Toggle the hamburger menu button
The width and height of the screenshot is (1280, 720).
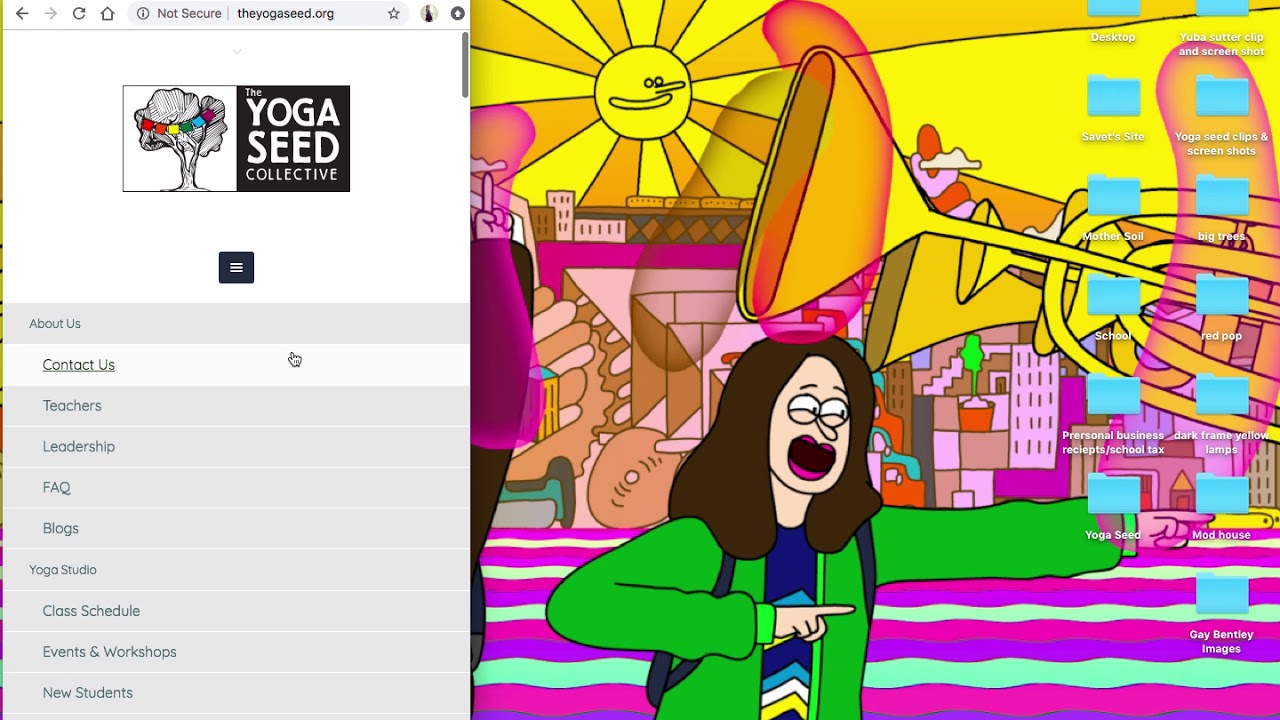236,267
